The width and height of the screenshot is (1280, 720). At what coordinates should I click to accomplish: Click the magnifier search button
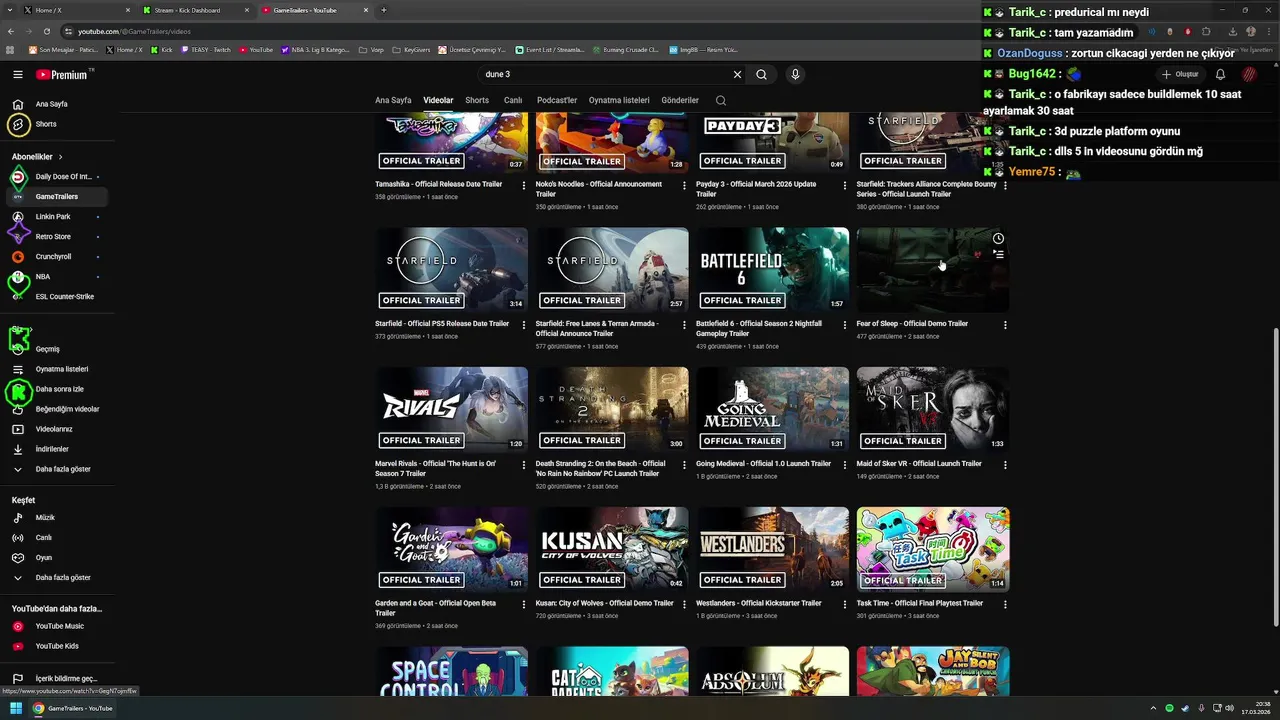pyautogui.click(x=762, y=75)
